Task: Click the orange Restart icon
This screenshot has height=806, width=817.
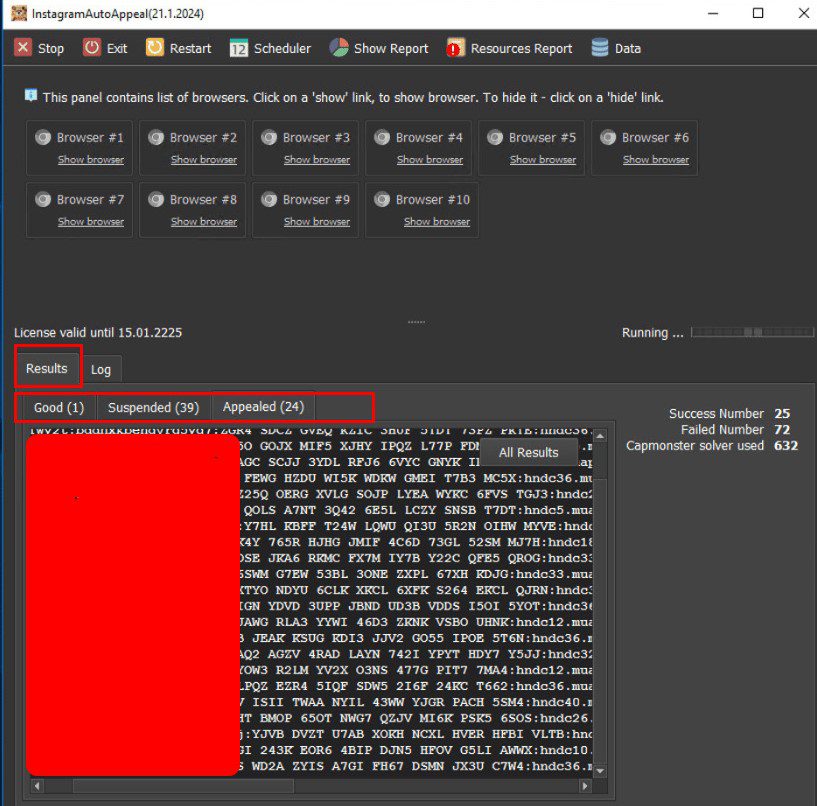Action: coord(155,47)
